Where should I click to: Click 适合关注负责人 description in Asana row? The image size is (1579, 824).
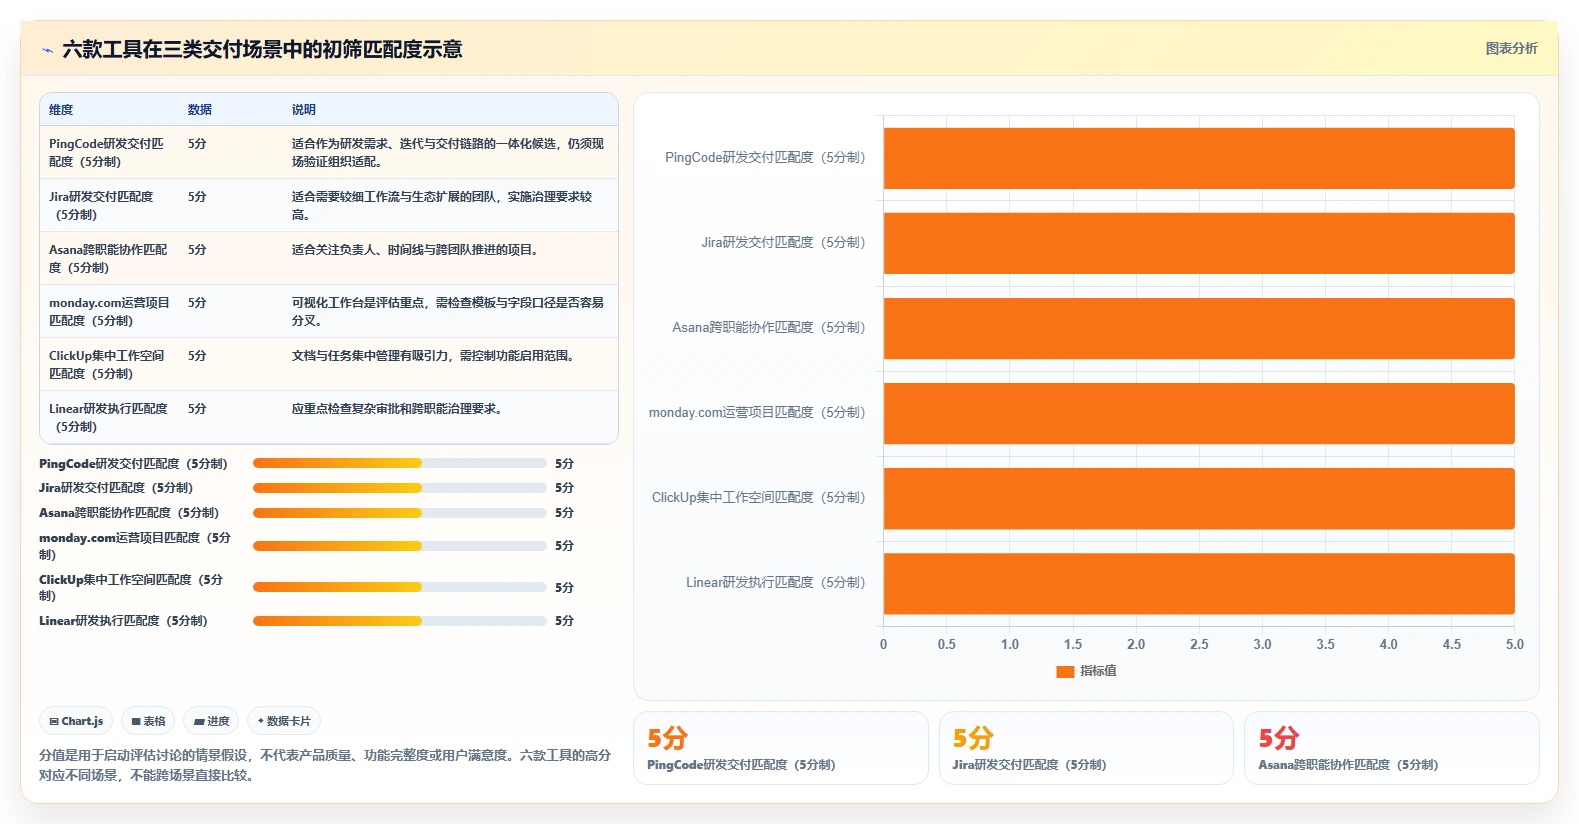418,250
